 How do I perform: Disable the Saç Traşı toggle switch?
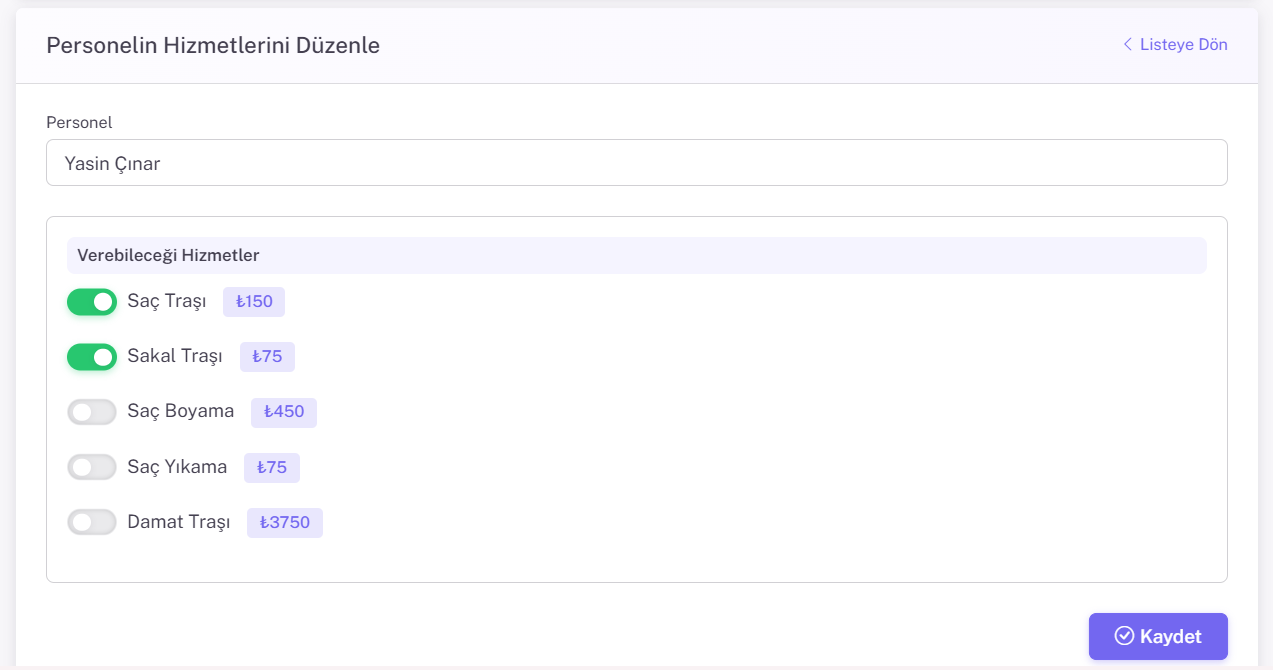92,302
